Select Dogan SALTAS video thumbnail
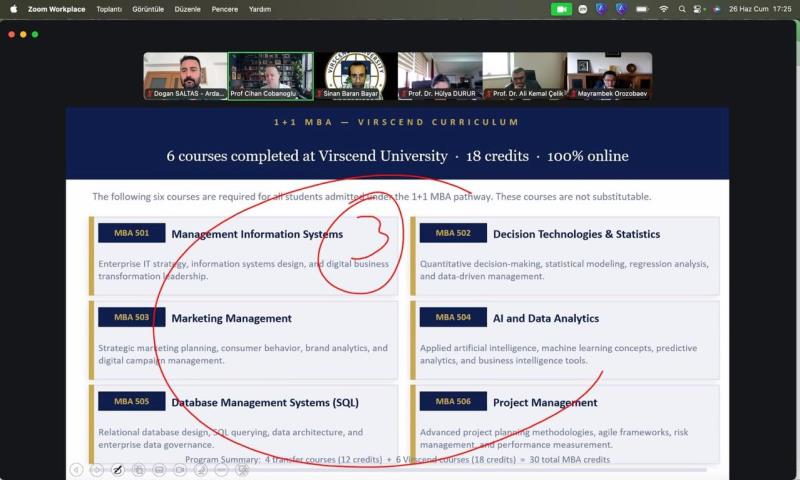 (185, 75)
